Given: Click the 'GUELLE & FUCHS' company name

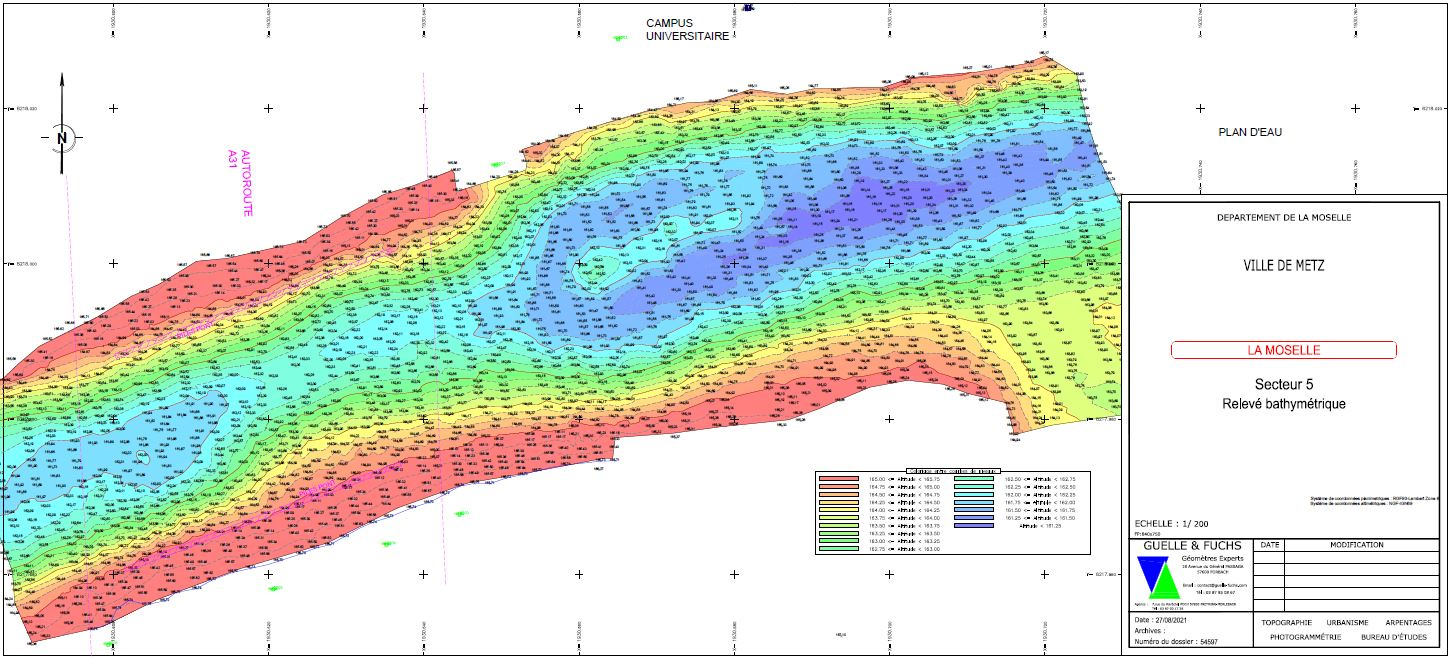Looking at the screenshot, I should pos(1192,546).
